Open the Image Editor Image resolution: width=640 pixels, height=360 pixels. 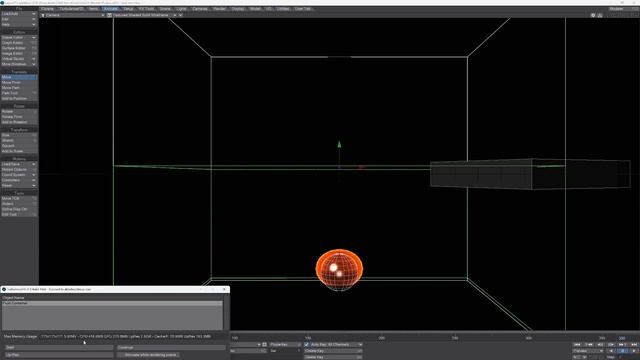19,53
